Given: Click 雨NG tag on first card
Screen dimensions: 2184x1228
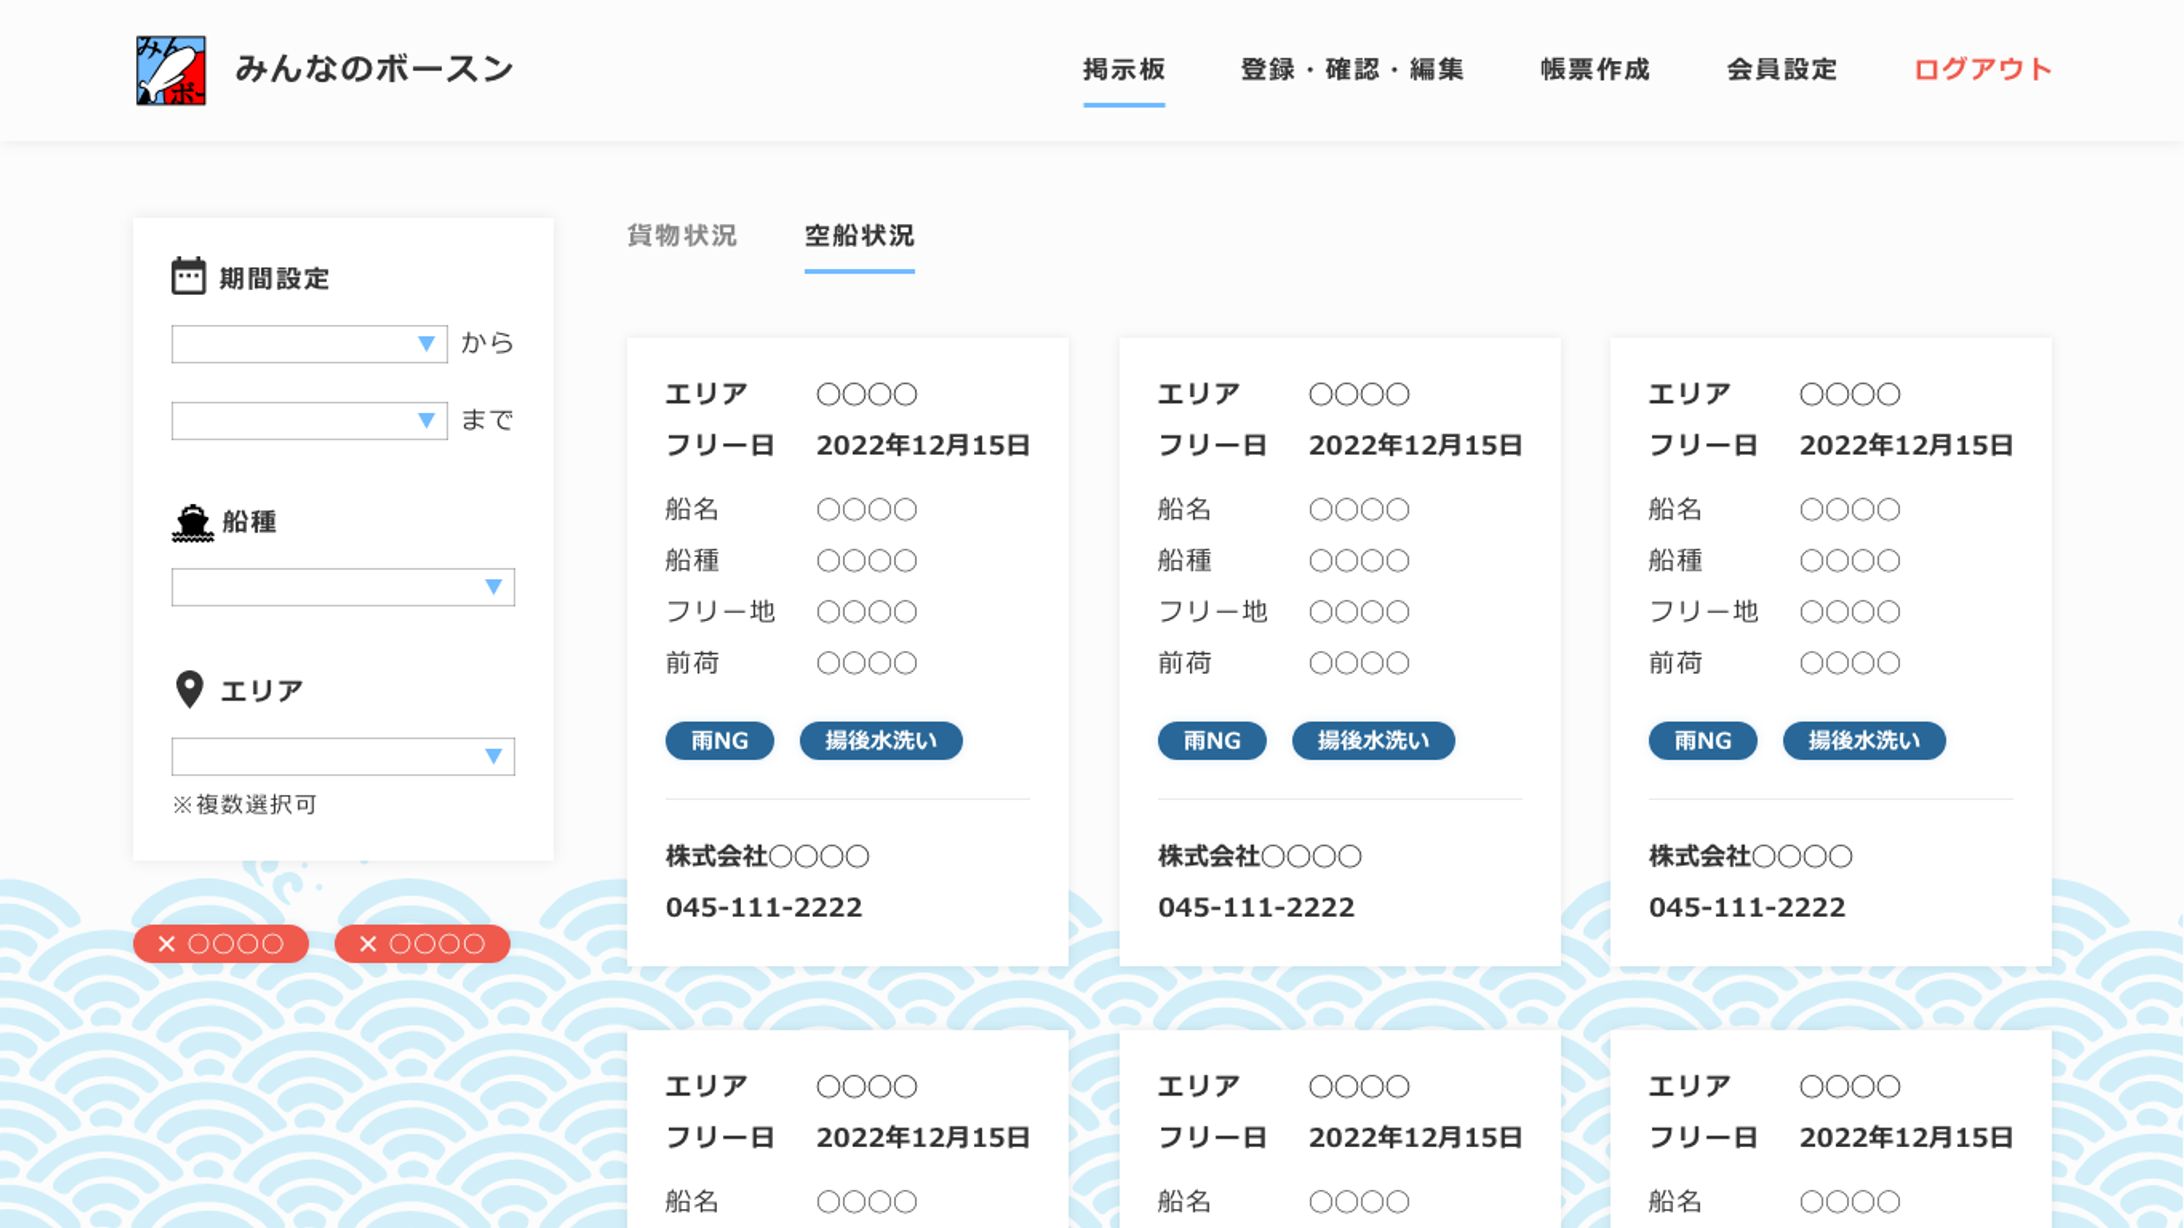Looking at the screenshot, I should (x=720, y=741).
